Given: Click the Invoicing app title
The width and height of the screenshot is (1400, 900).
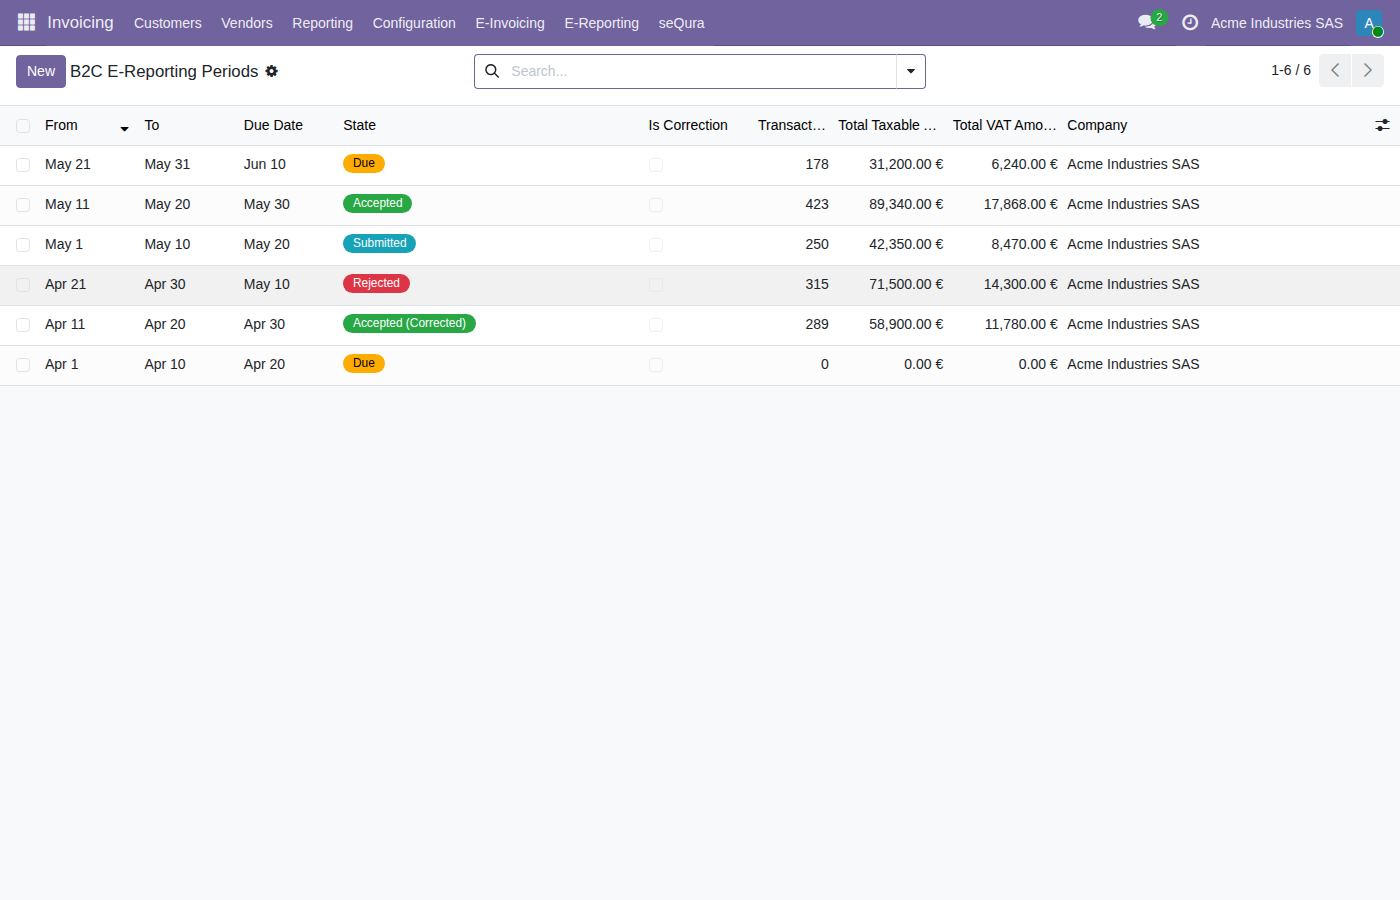Looking at the screenshot, I should click(x=80, y=22).
